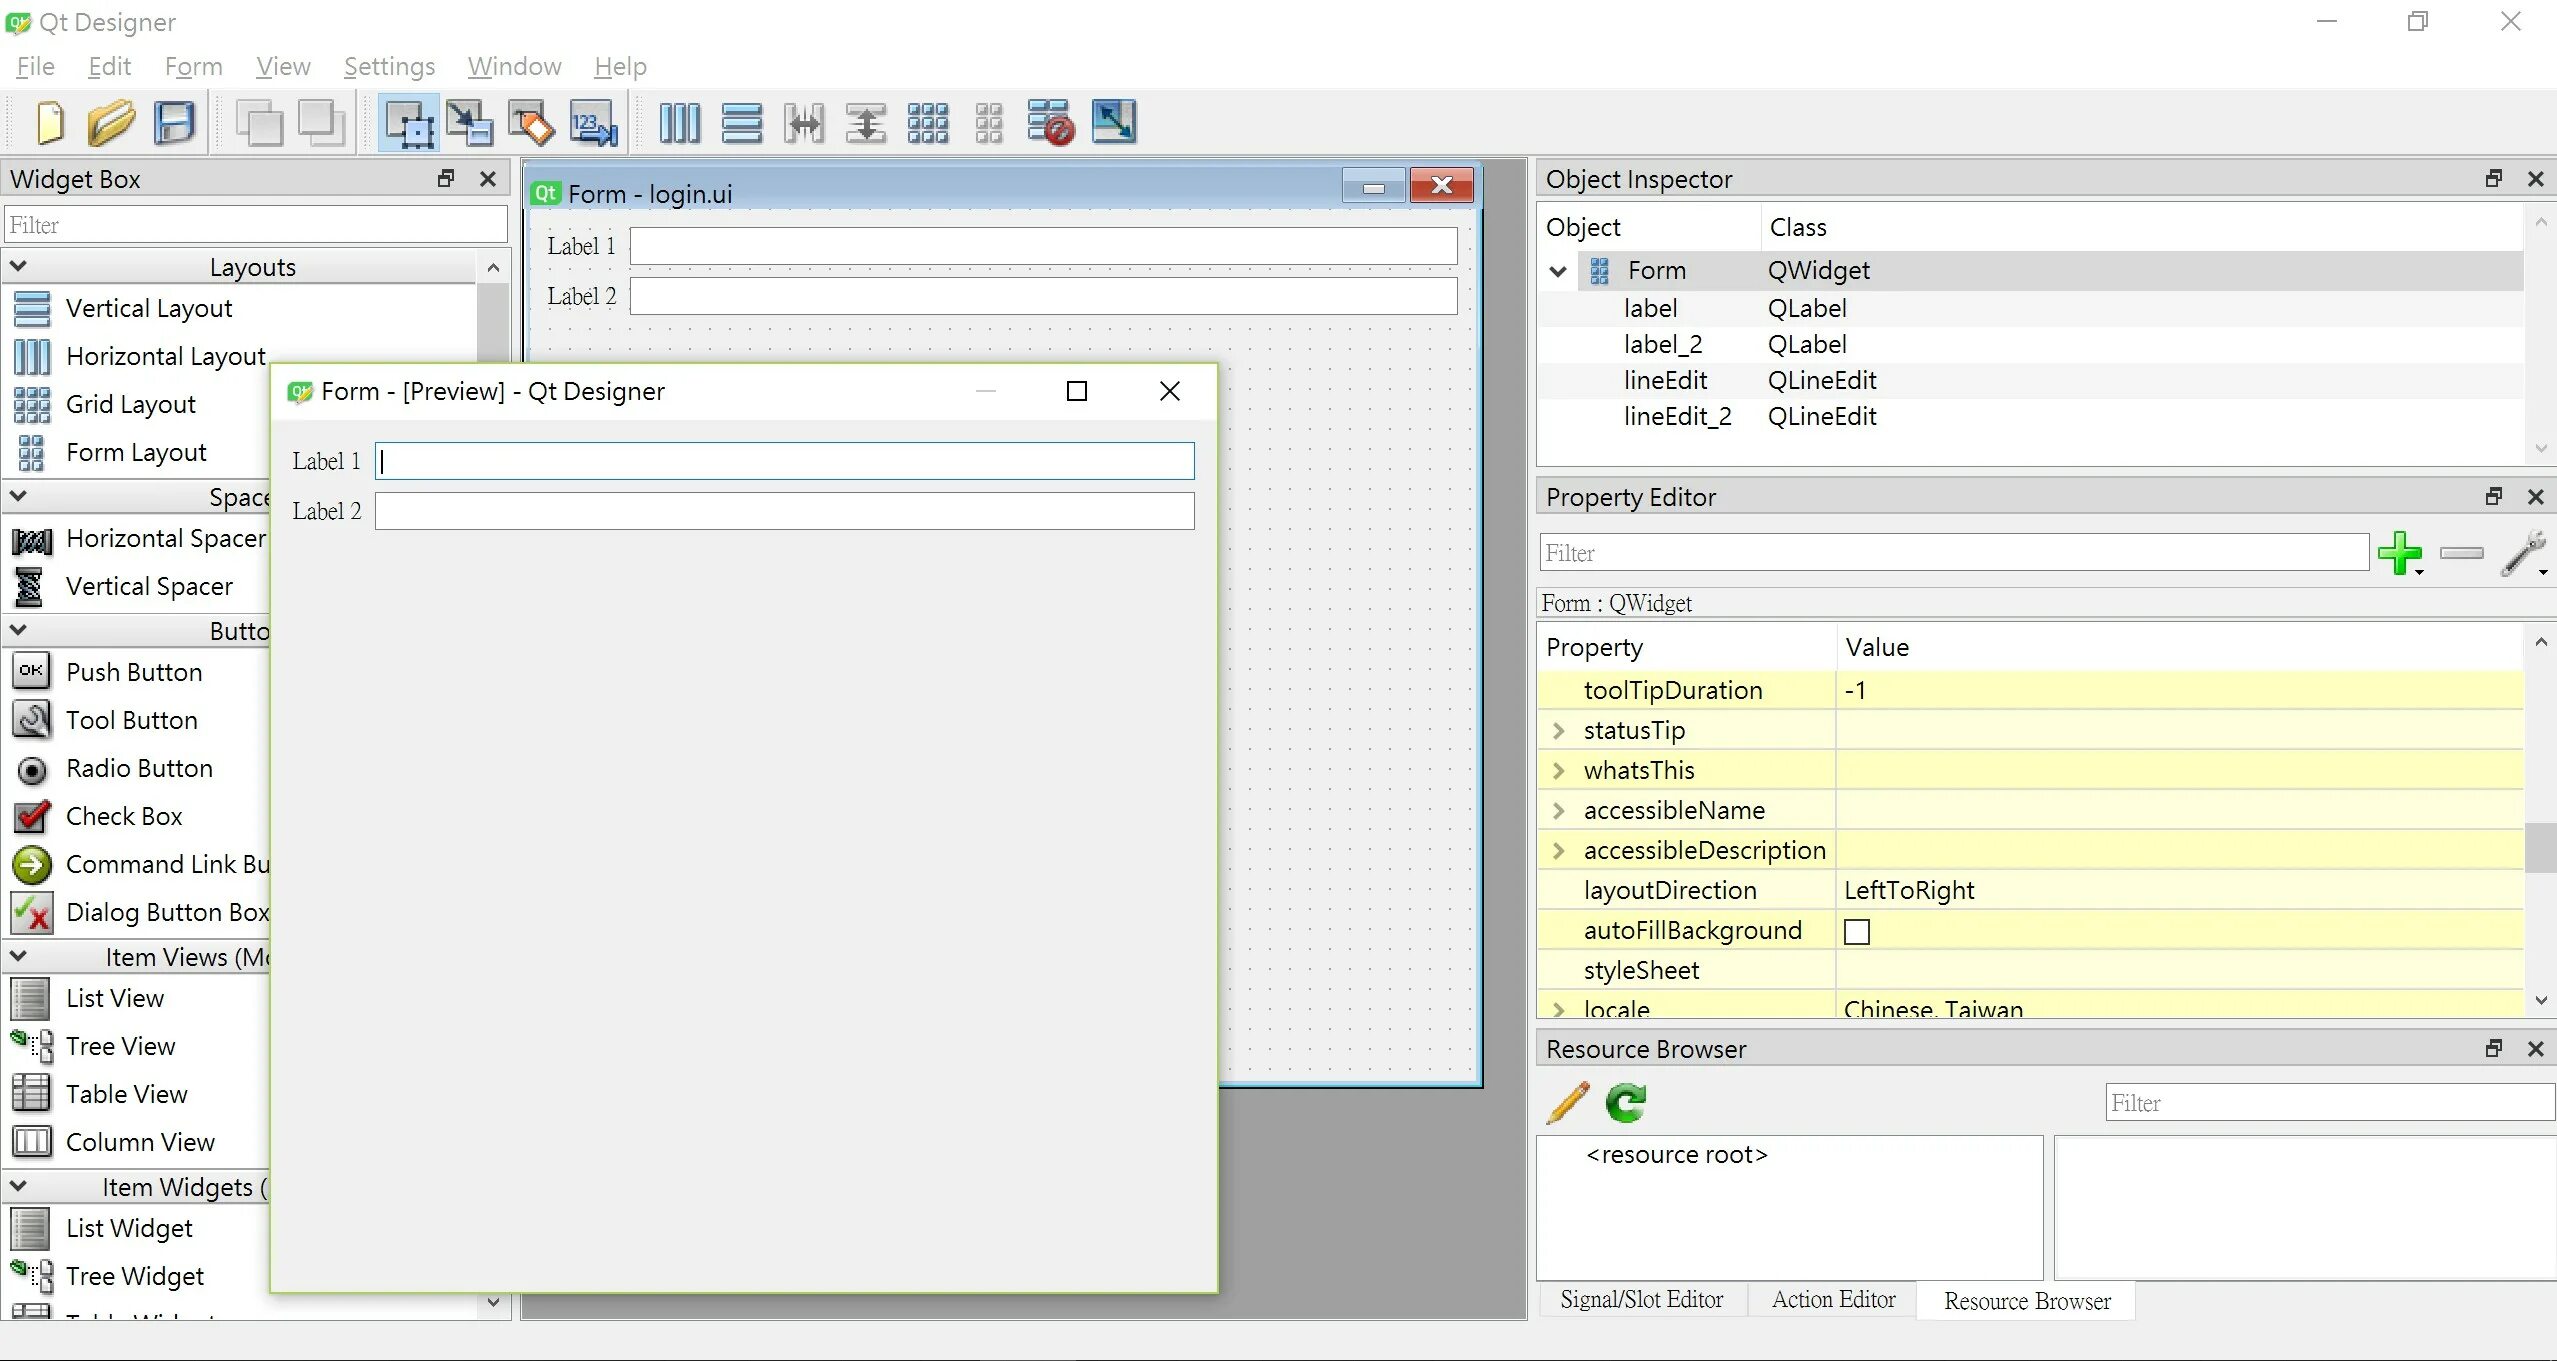This screenshot has height=1361, width=2557.
Task: Toggle the autoFillBackground checkbox
Action: click(x=1857, y=931)
